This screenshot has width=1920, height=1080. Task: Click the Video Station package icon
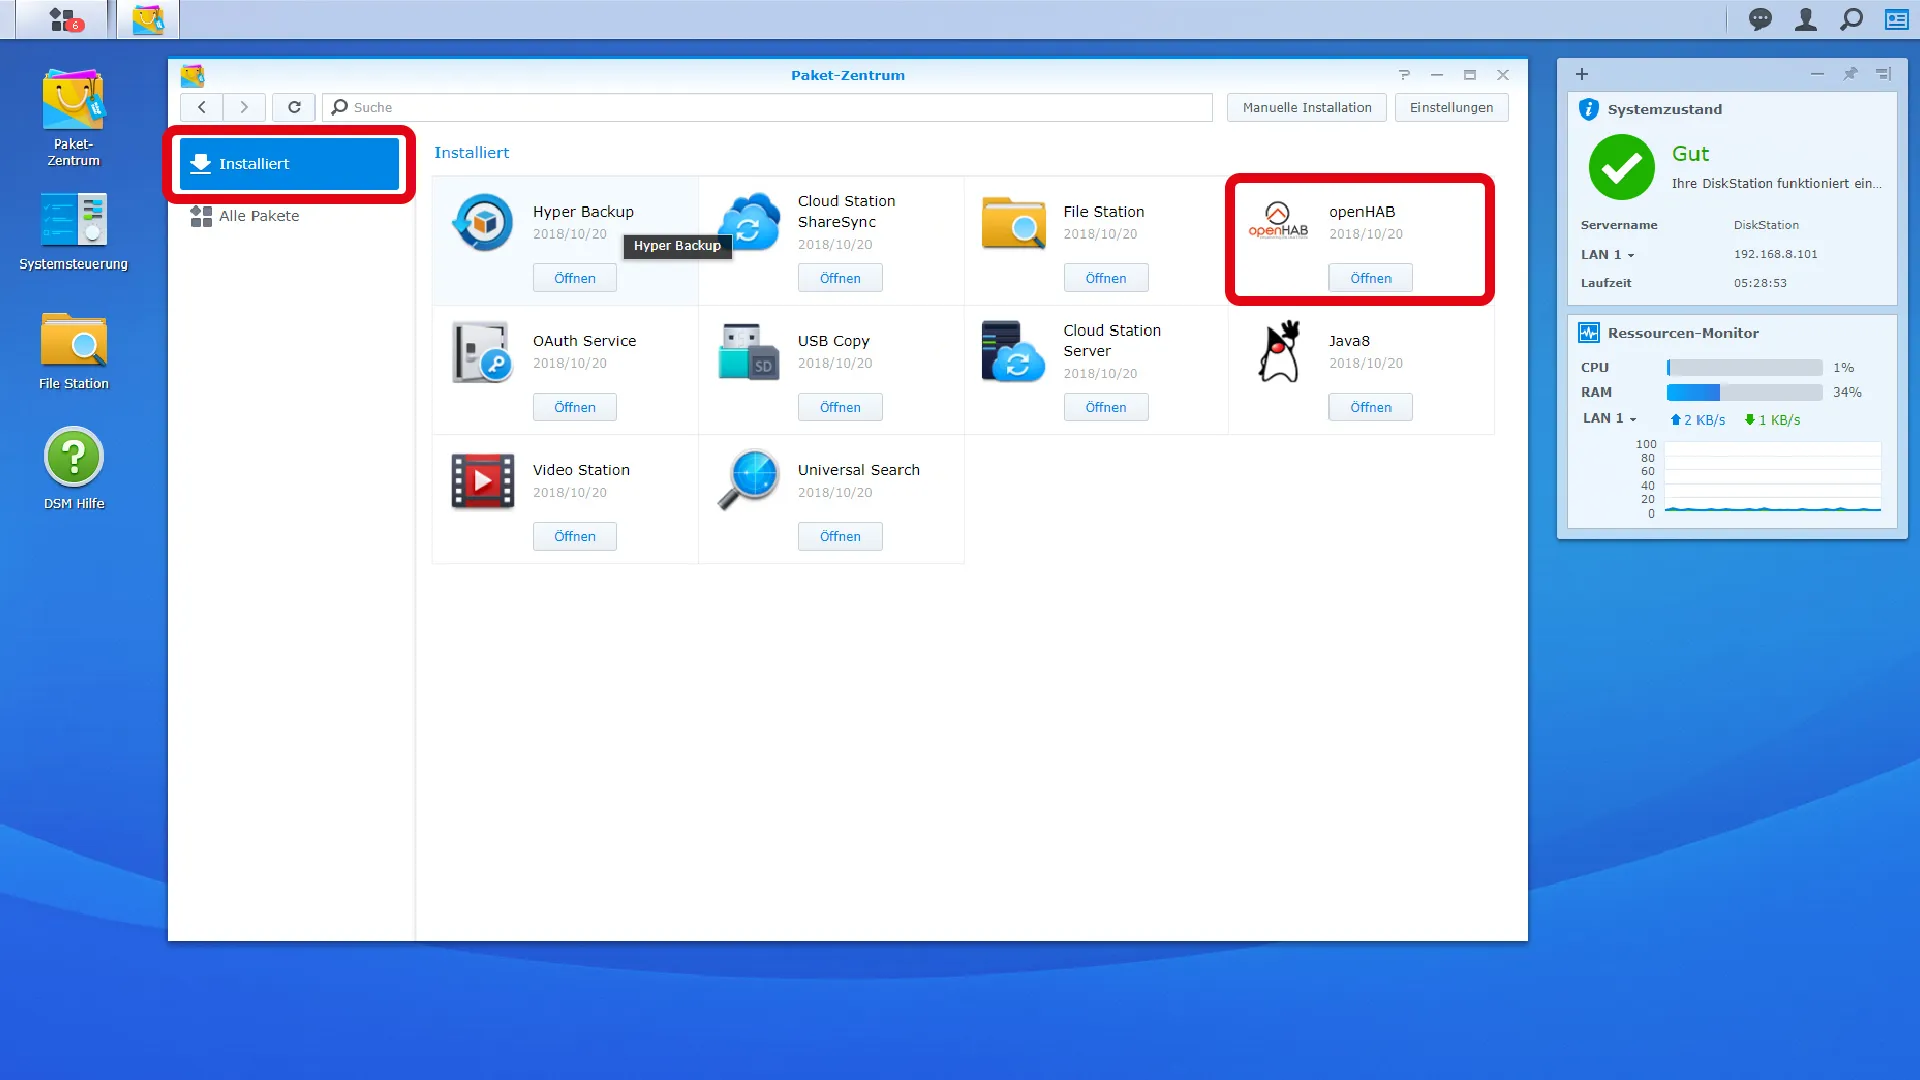coord(483,481)
